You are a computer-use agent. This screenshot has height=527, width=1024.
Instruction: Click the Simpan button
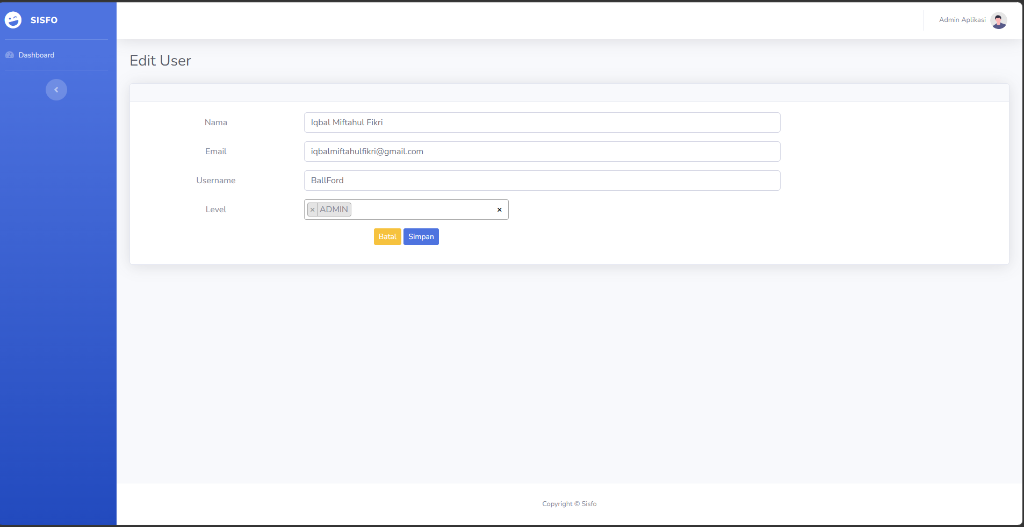tap(421, 236)
